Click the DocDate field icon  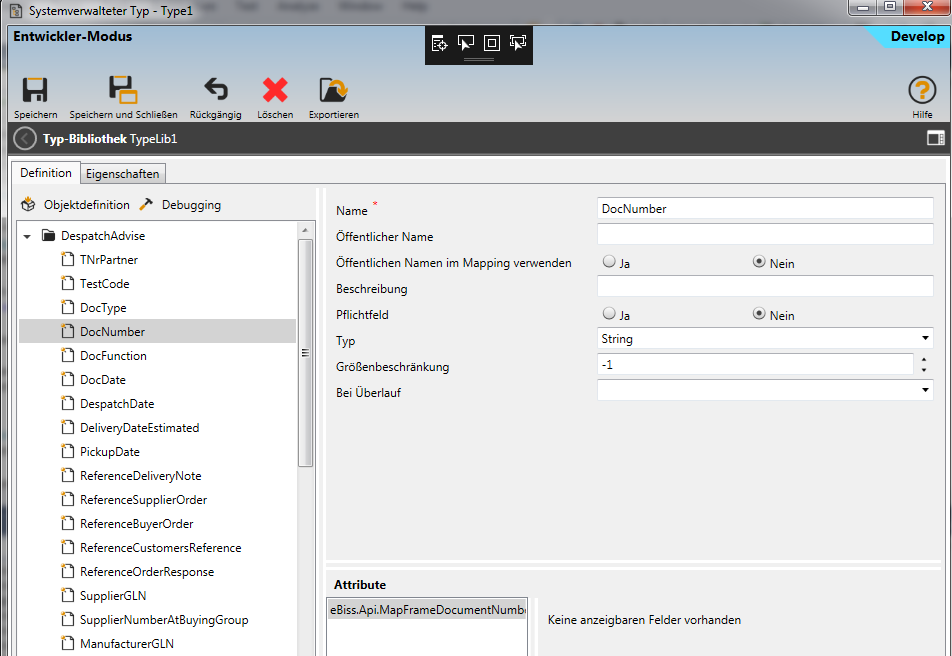[x=67, y=380]
